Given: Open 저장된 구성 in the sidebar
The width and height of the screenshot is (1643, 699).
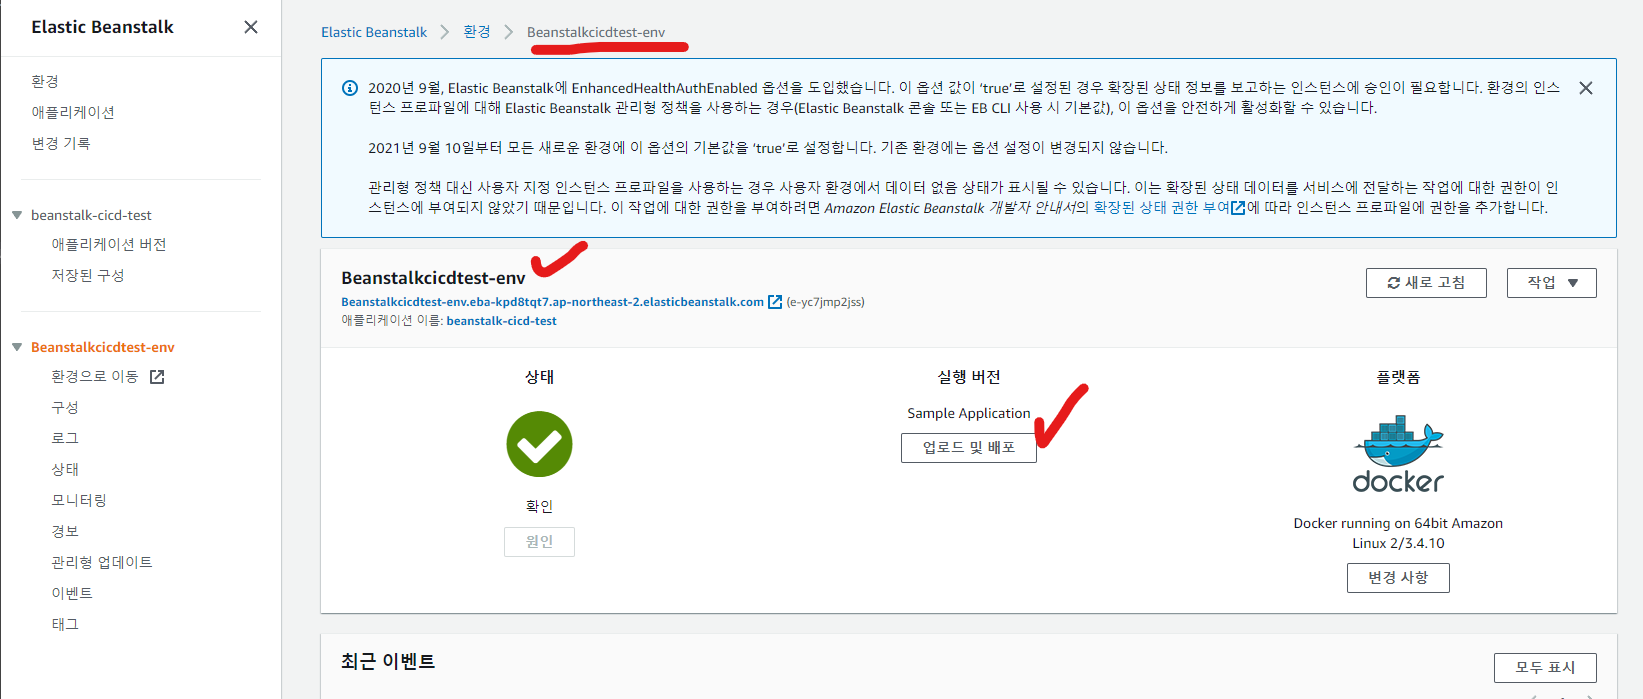Looking at the screenshot, I should click(x=88, y=275).
